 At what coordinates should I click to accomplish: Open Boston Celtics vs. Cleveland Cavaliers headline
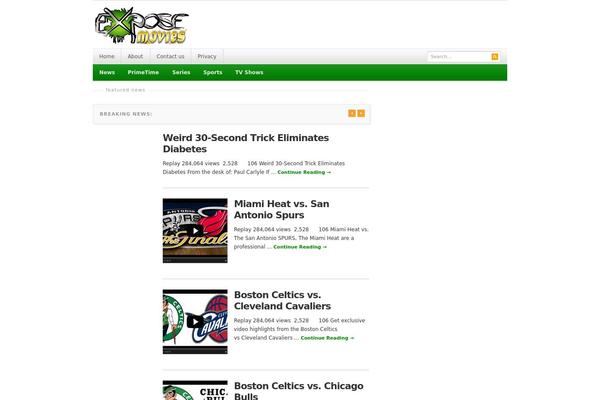tap(282, 300)
